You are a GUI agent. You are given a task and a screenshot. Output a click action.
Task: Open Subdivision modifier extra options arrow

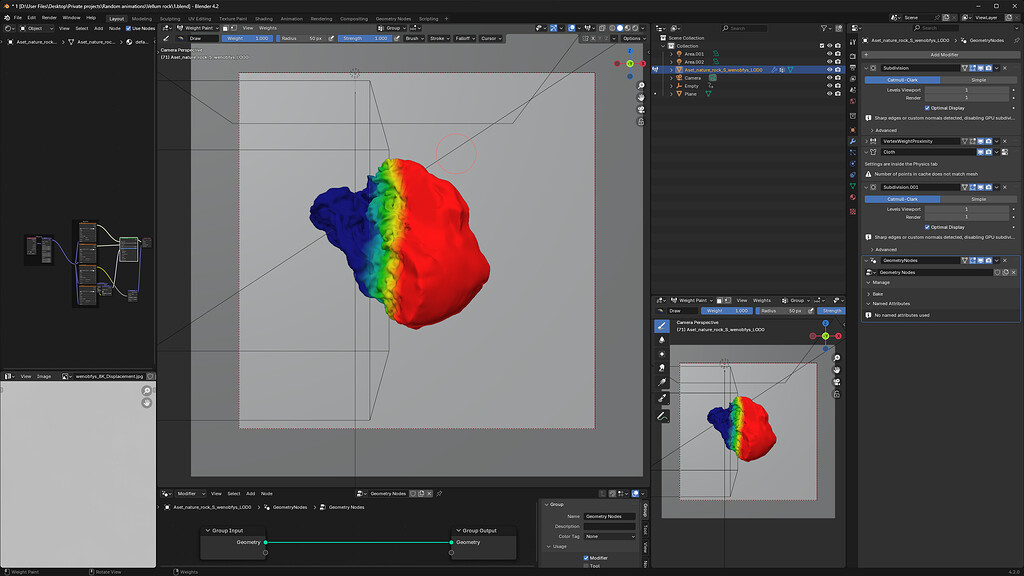click(997, 68)
